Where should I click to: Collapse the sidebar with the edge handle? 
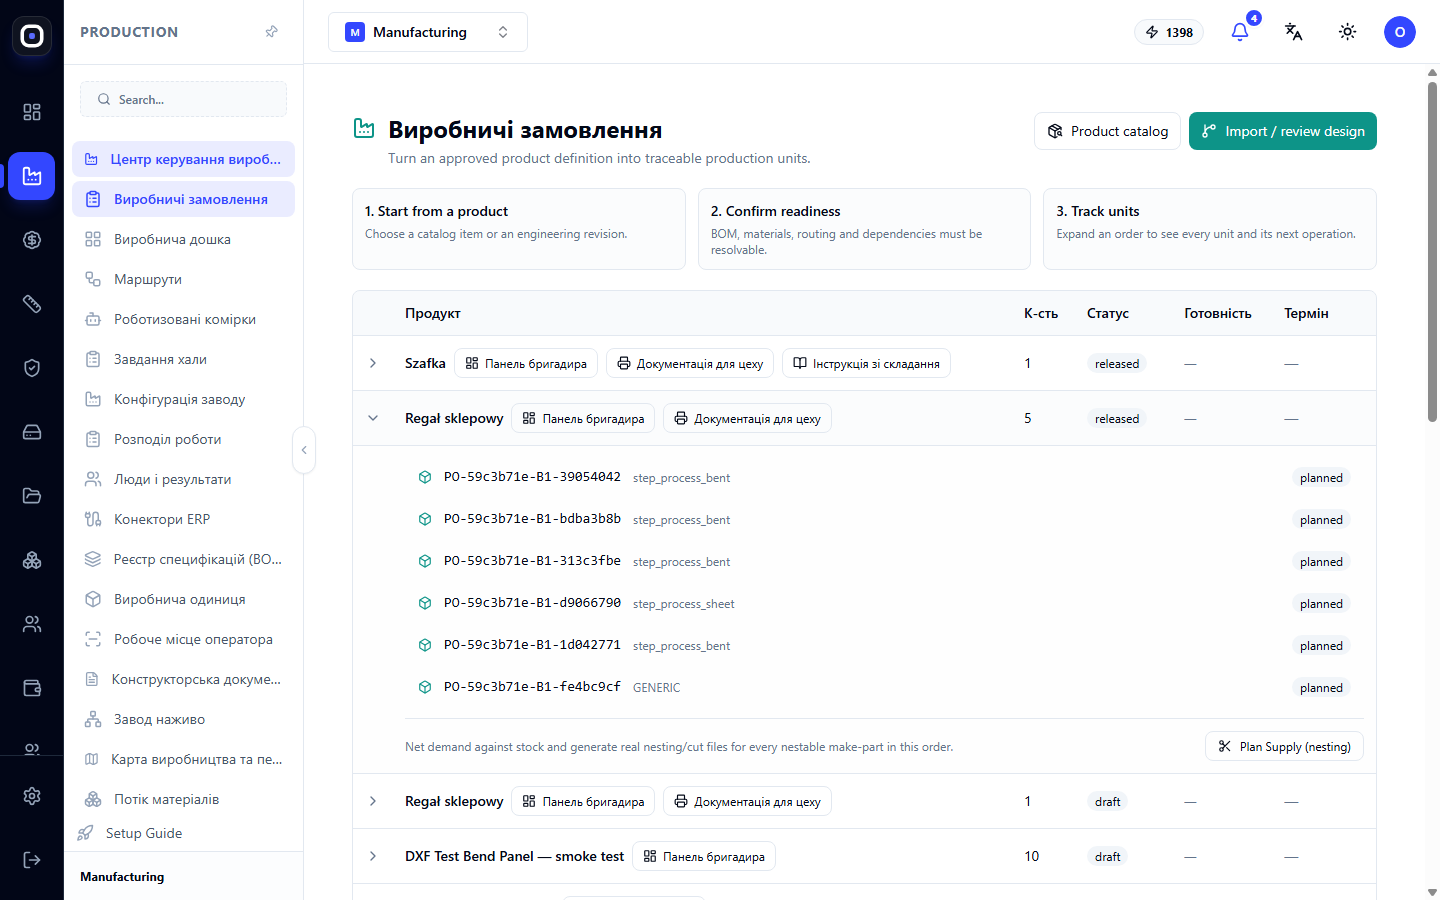304,450
